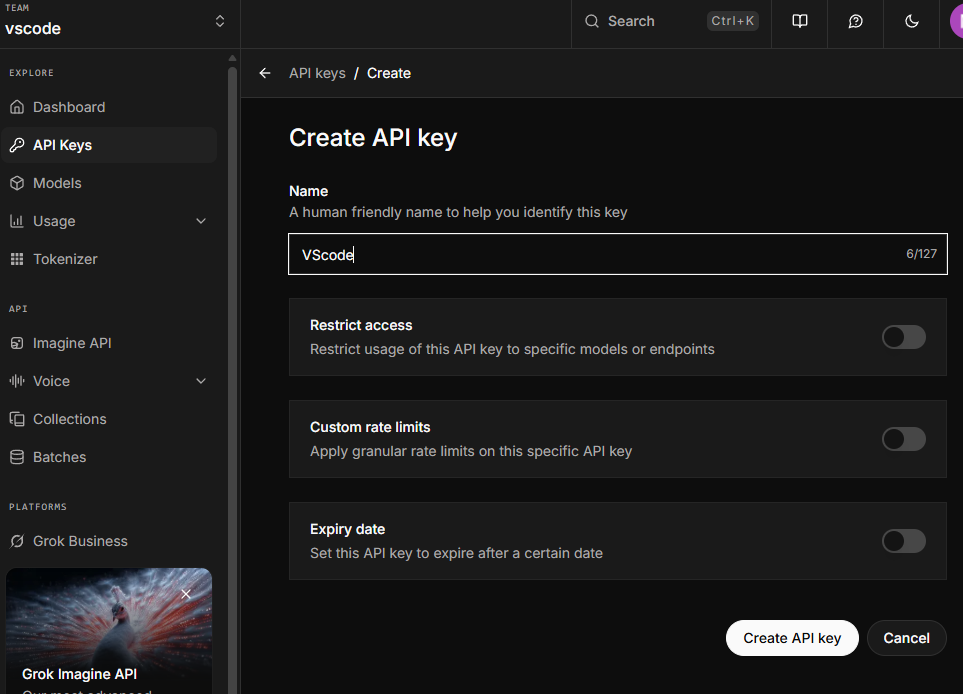
Task: Go to Collections in sidebar
Action: [109, 419]
